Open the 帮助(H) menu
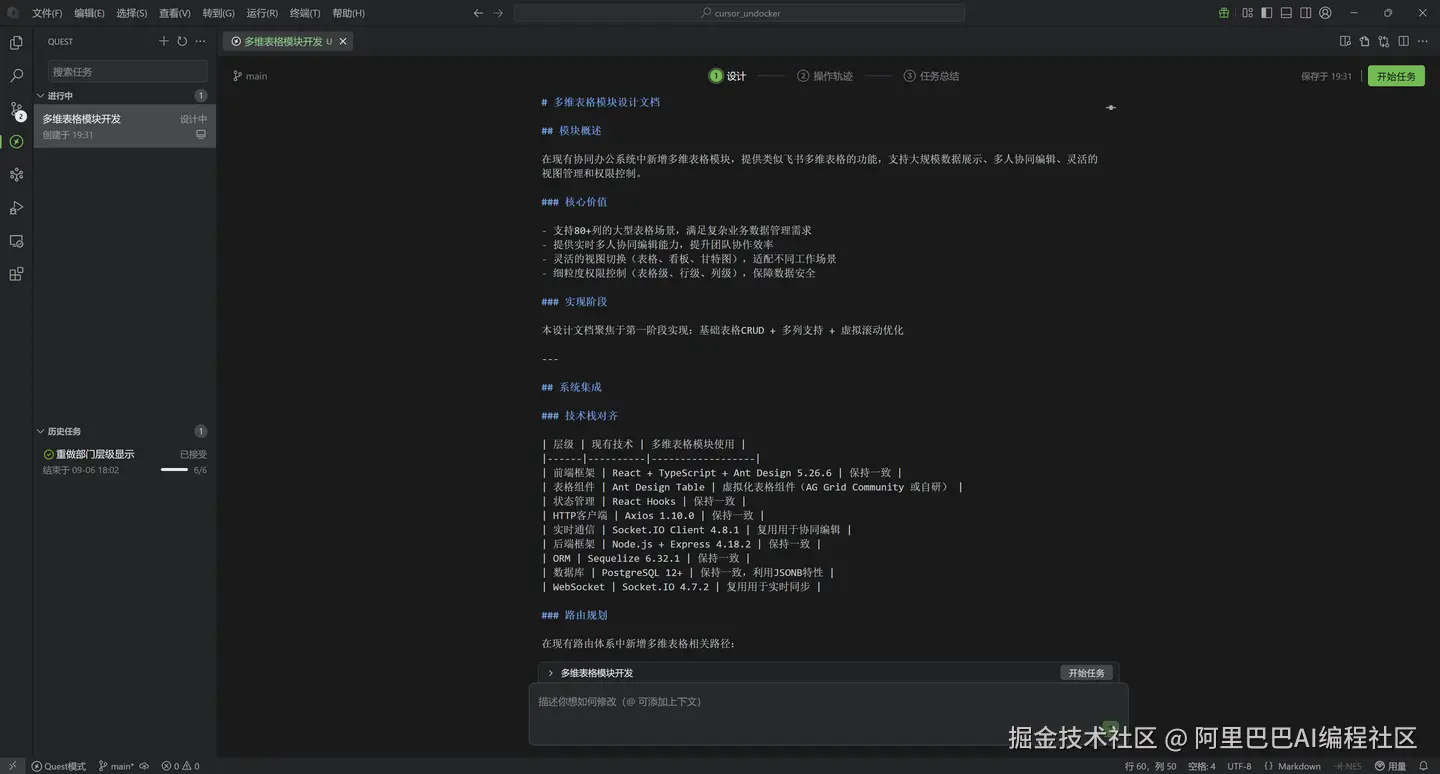This screenshot has width=1440, height=774. pos(348,13)
